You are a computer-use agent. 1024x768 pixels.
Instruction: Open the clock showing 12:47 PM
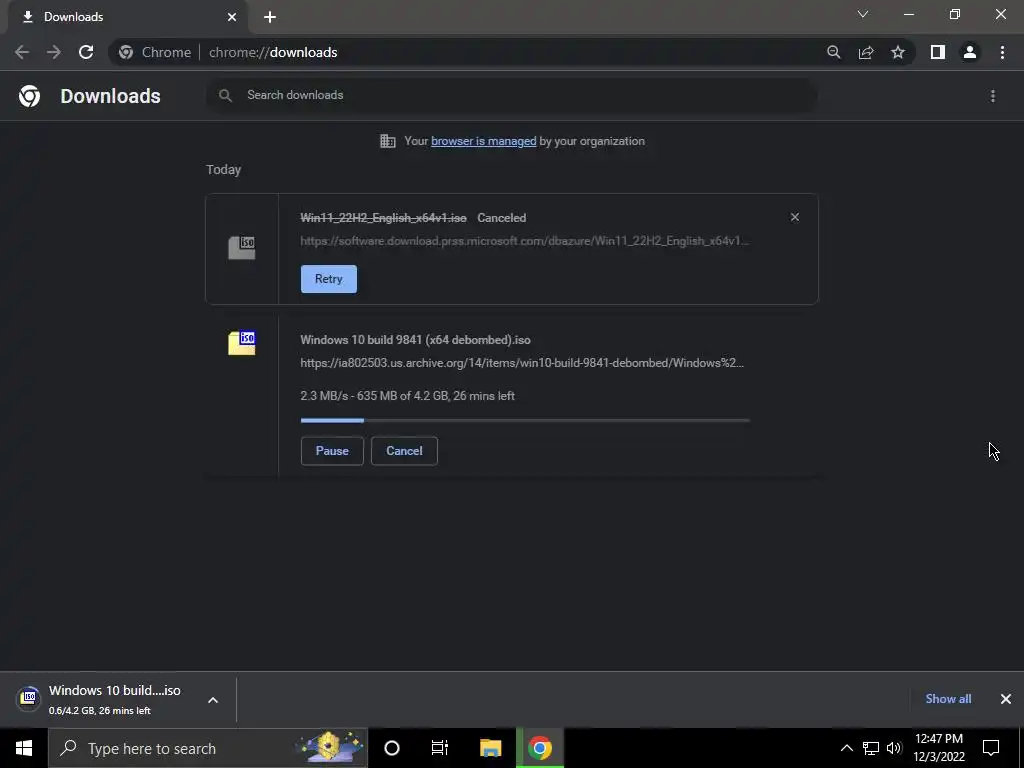pyautogui.click(x=939, y=748)
